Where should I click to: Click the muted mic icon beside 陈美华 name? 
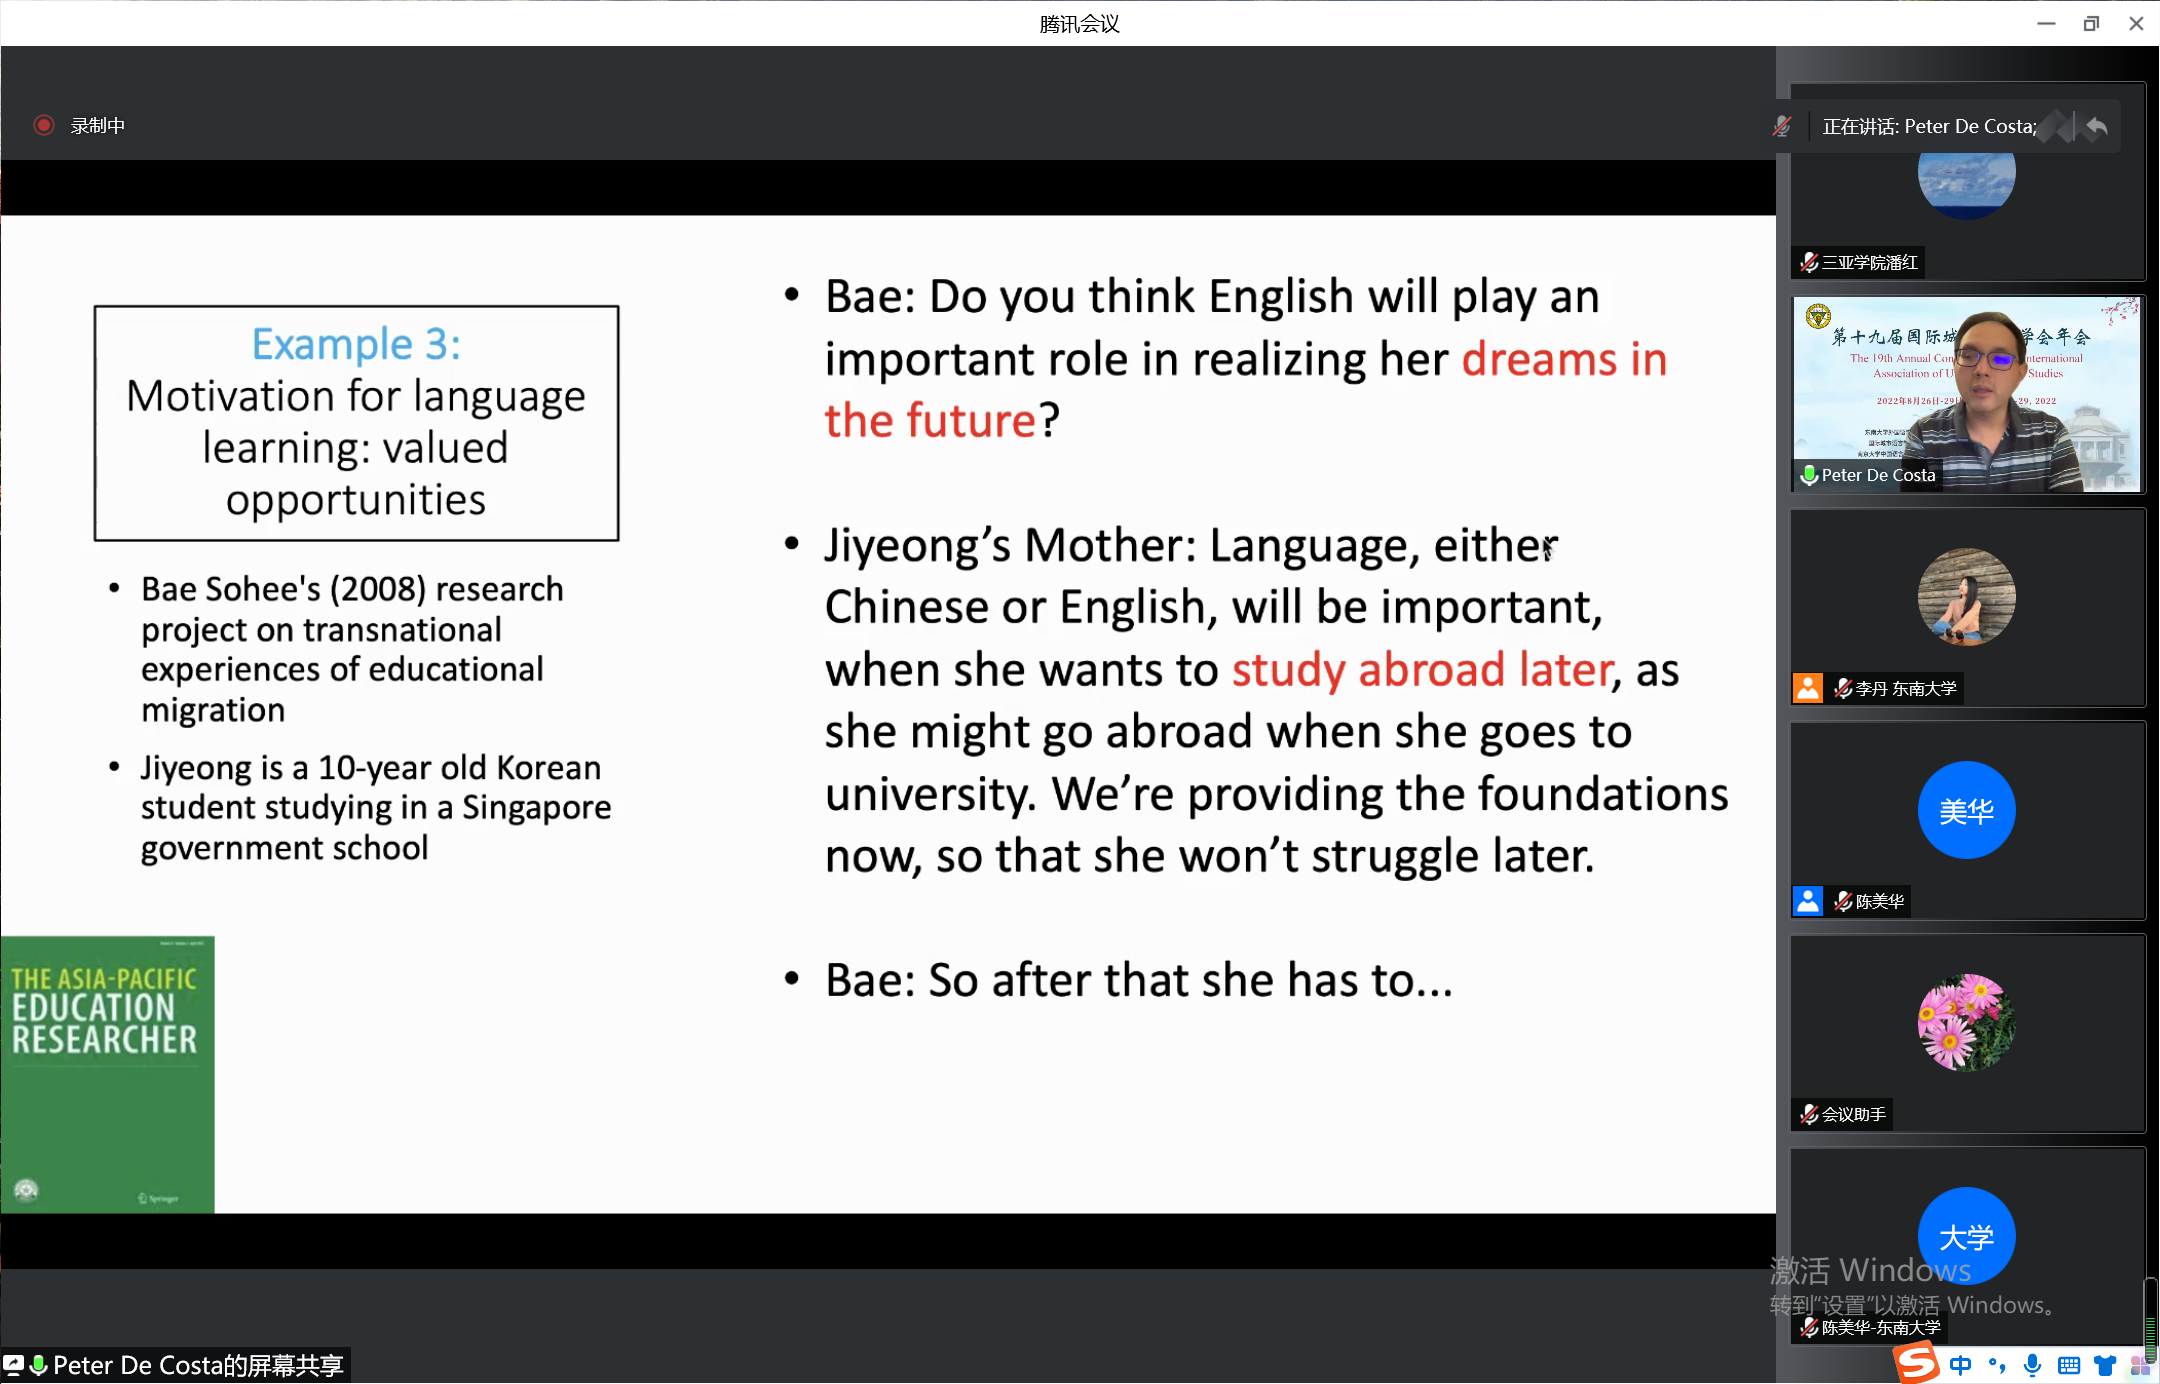pyautogui.click(x=1843, y=901)
